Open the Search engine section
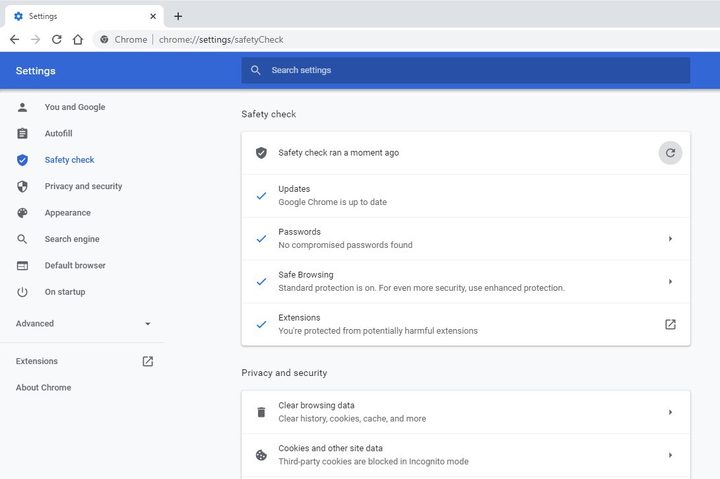This screenshot has height=479, width=720. click(72, 239)
